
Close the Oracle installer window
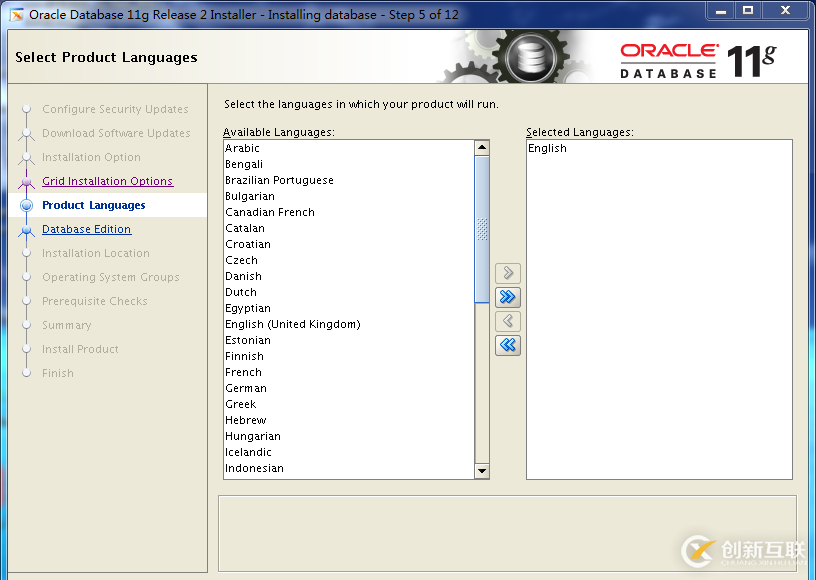click(786, 10)
